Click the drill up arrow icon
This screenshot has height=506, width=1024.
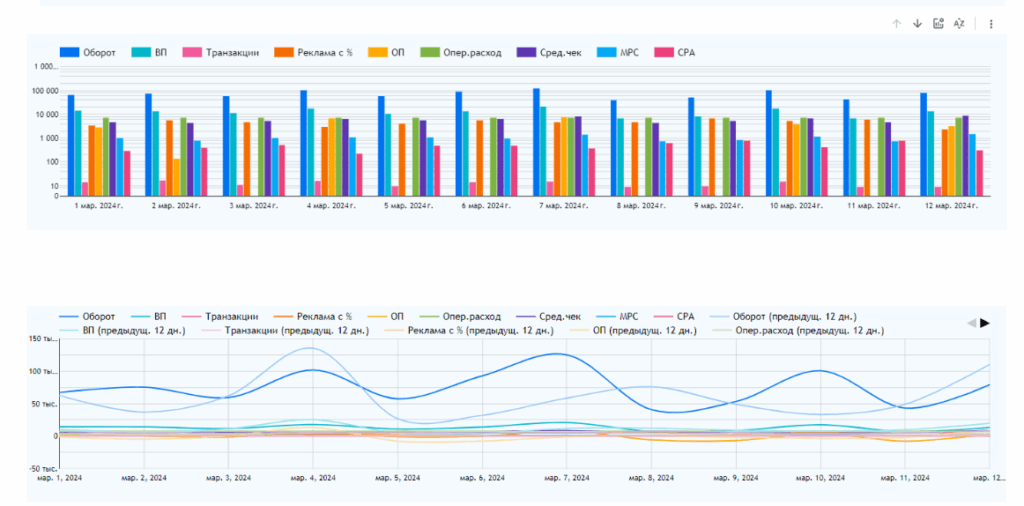[x=896, y=23]
